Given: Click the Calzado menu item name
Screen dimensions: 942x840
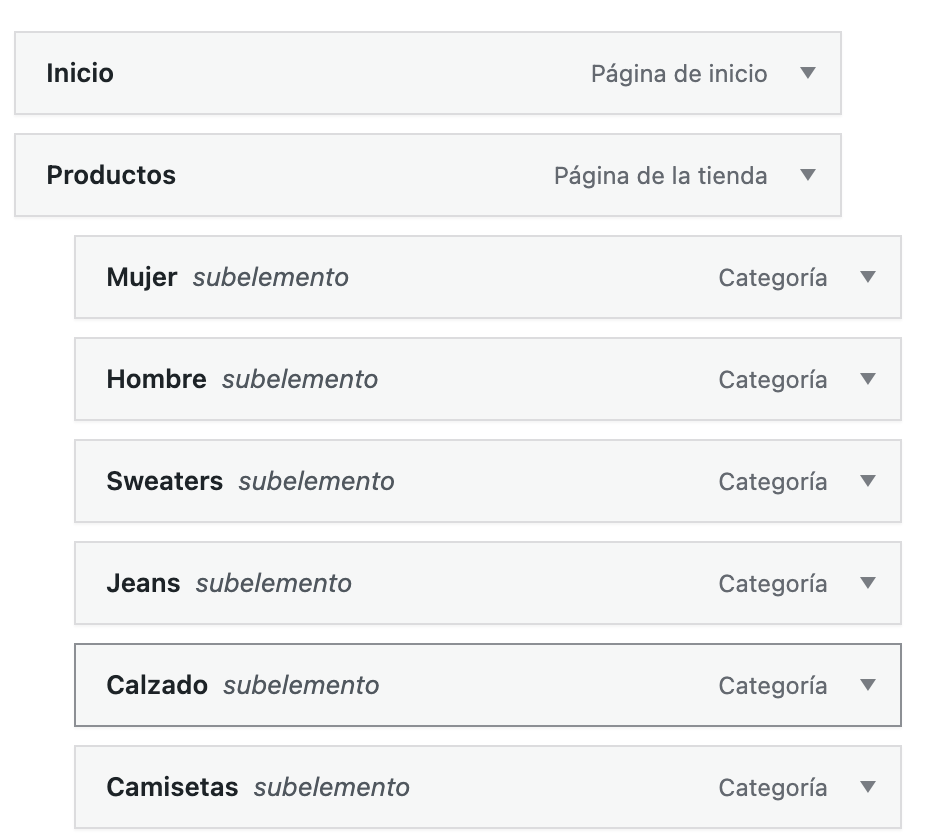Looking at the screenshot, I should pyautogui.click(x=157, y=685).
